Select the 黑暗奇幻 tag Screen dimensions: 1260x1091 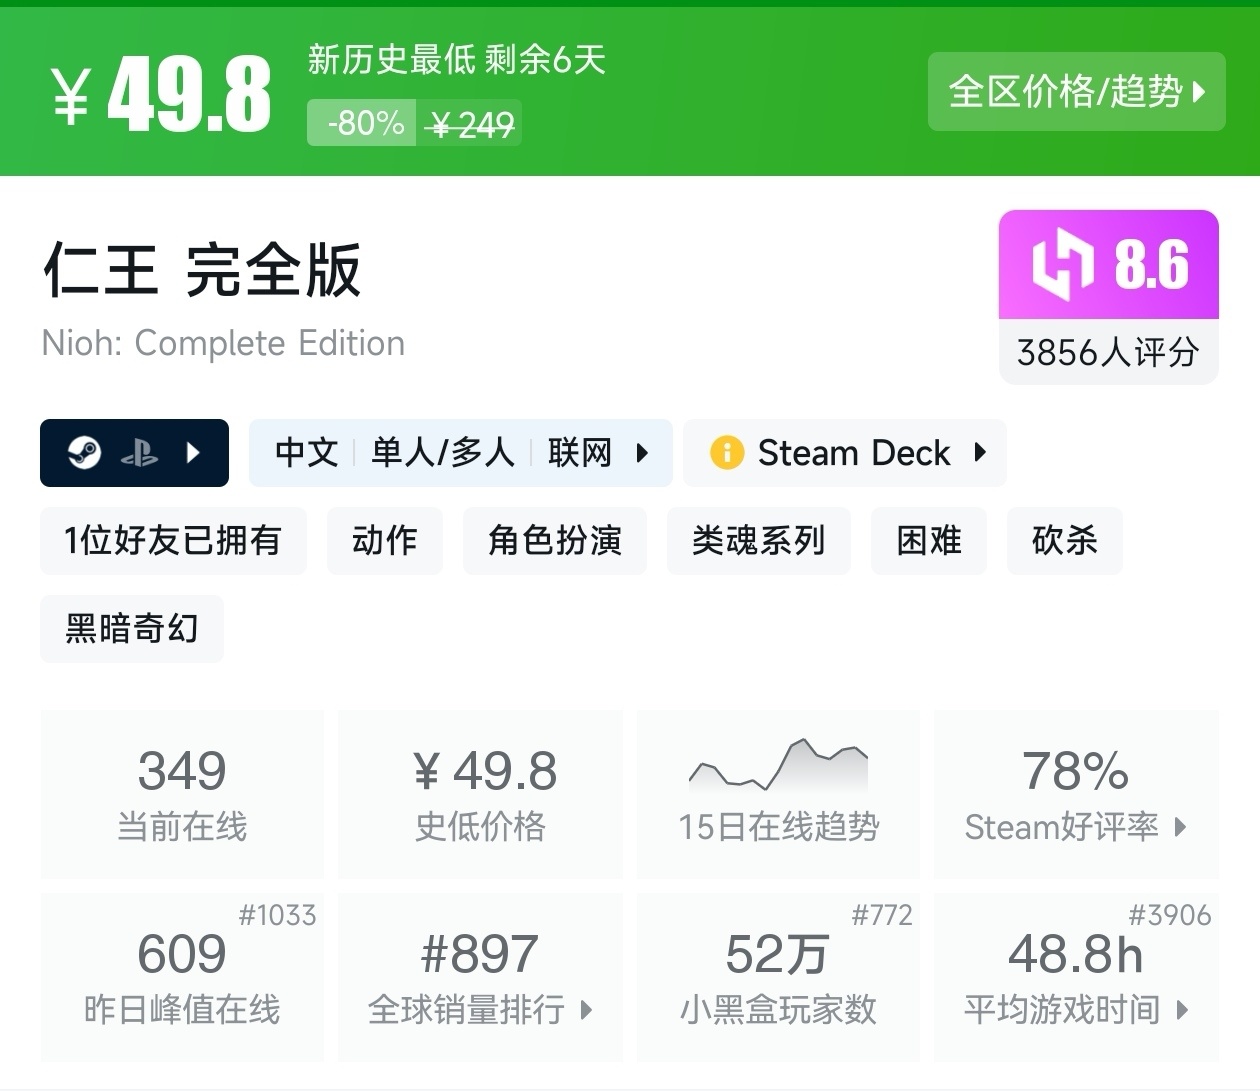tap(132, 629)
